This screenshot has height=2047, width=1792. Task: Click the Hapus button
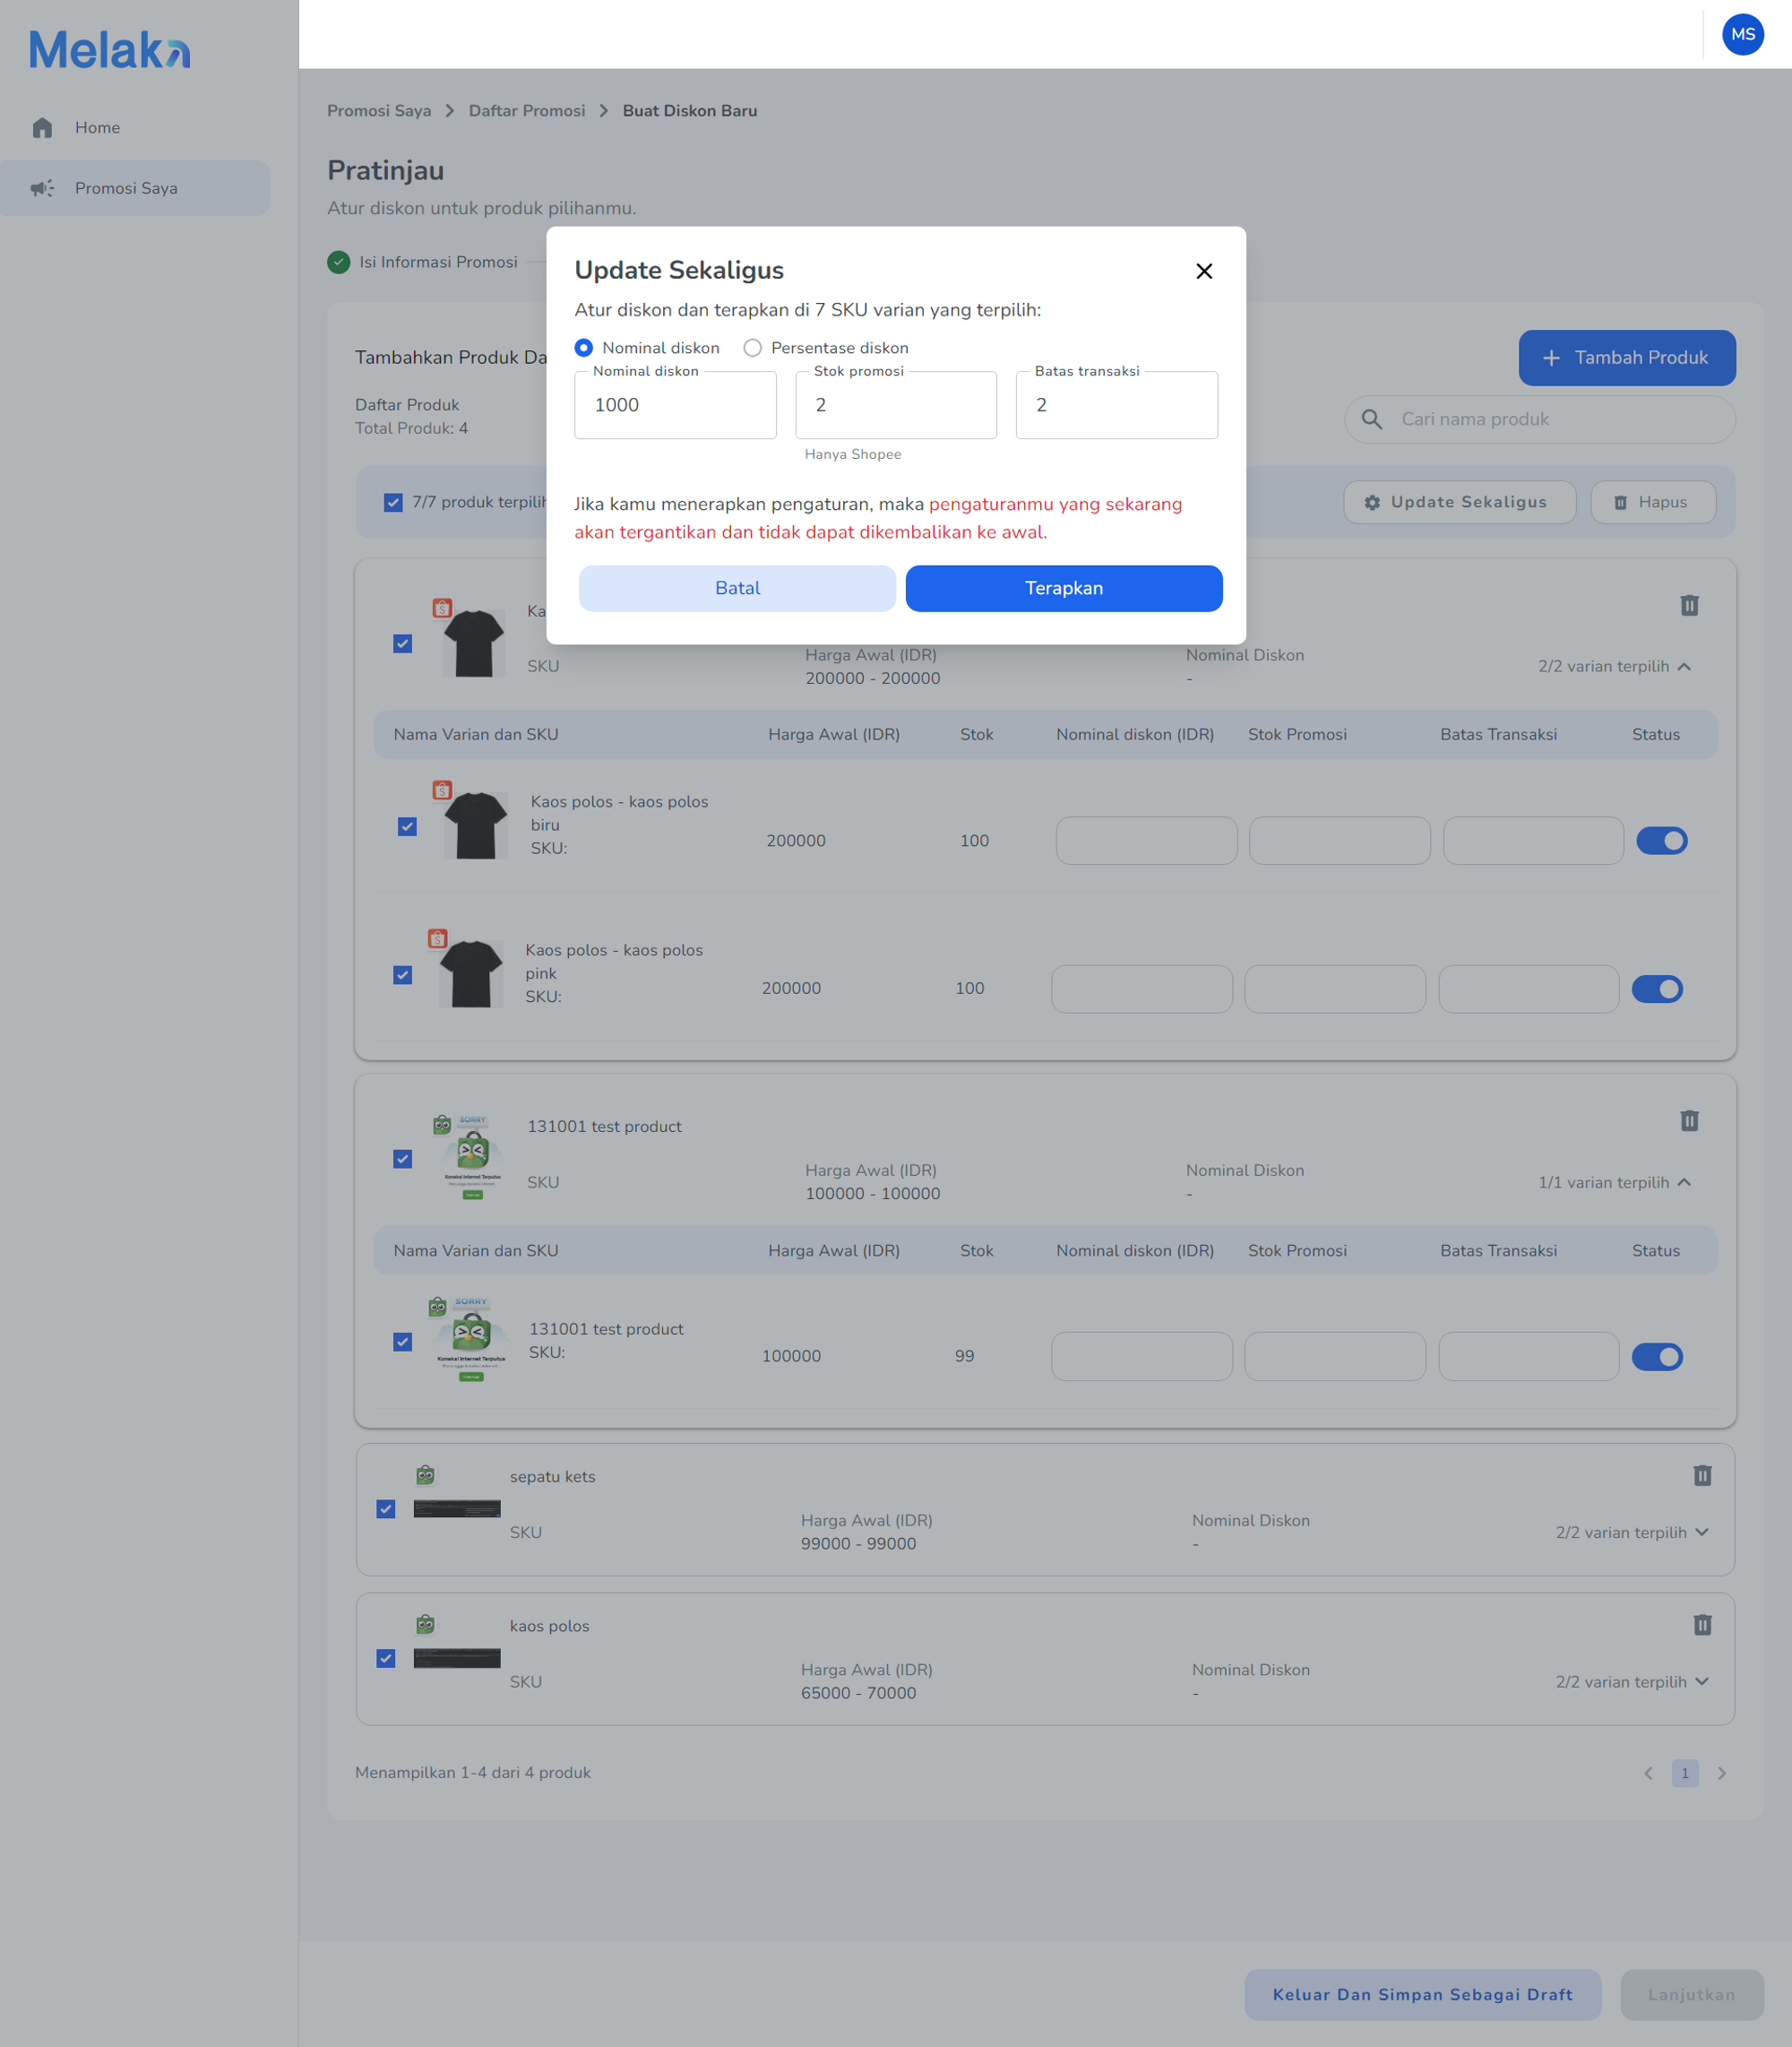point(1653,502)
